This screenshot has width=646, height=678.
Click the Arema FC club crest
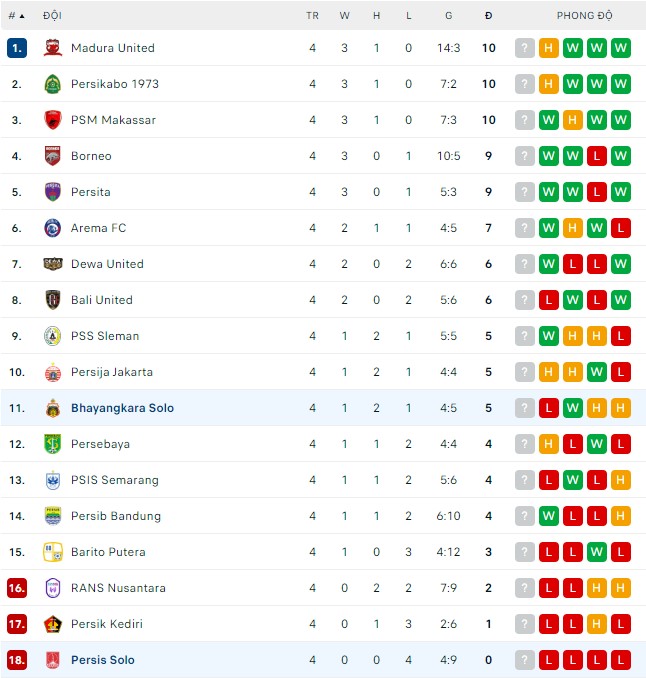click(x=53, y=228)
